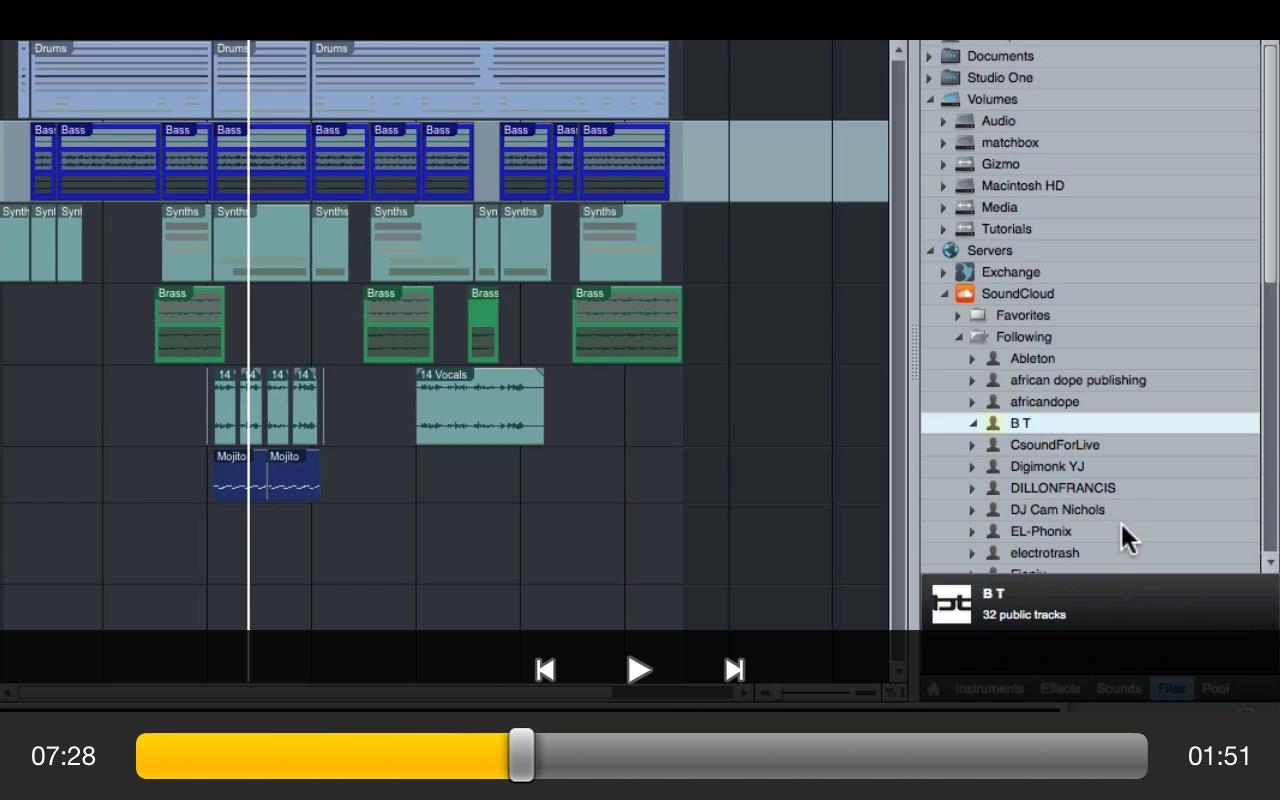
Task: Click the Exchange server icon
Action: 965,272
